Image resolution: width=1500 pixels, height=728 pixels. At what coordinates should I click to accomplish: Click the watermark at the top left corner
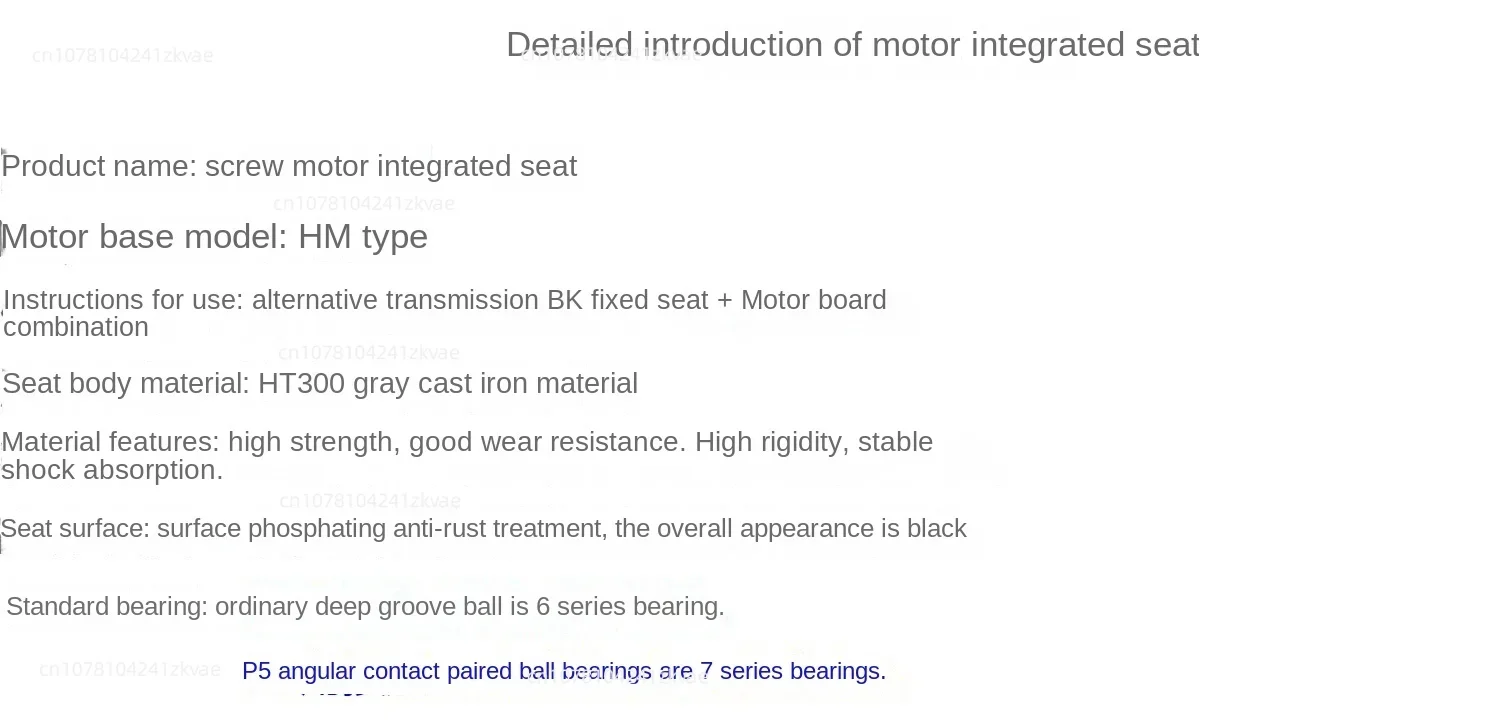[x=123, y=55]
